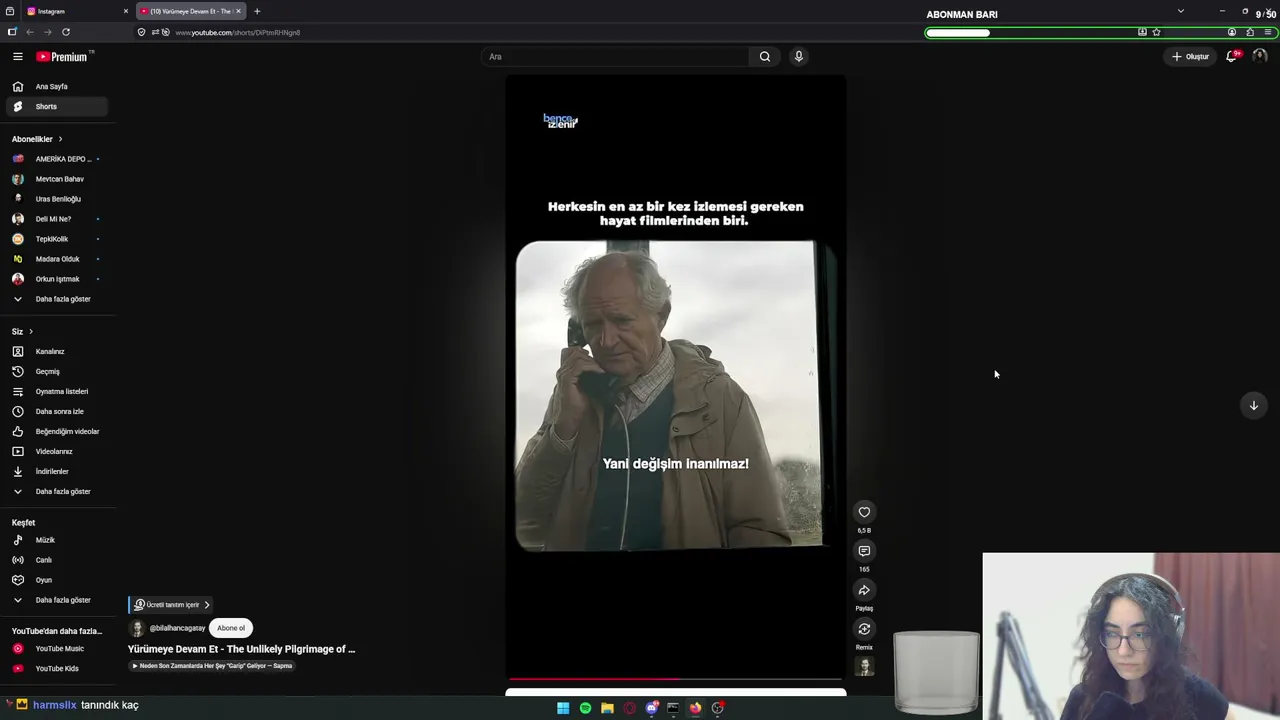Open the Opera browser taskbar icon
1280x720 pixels.
(x=629, y=708)
